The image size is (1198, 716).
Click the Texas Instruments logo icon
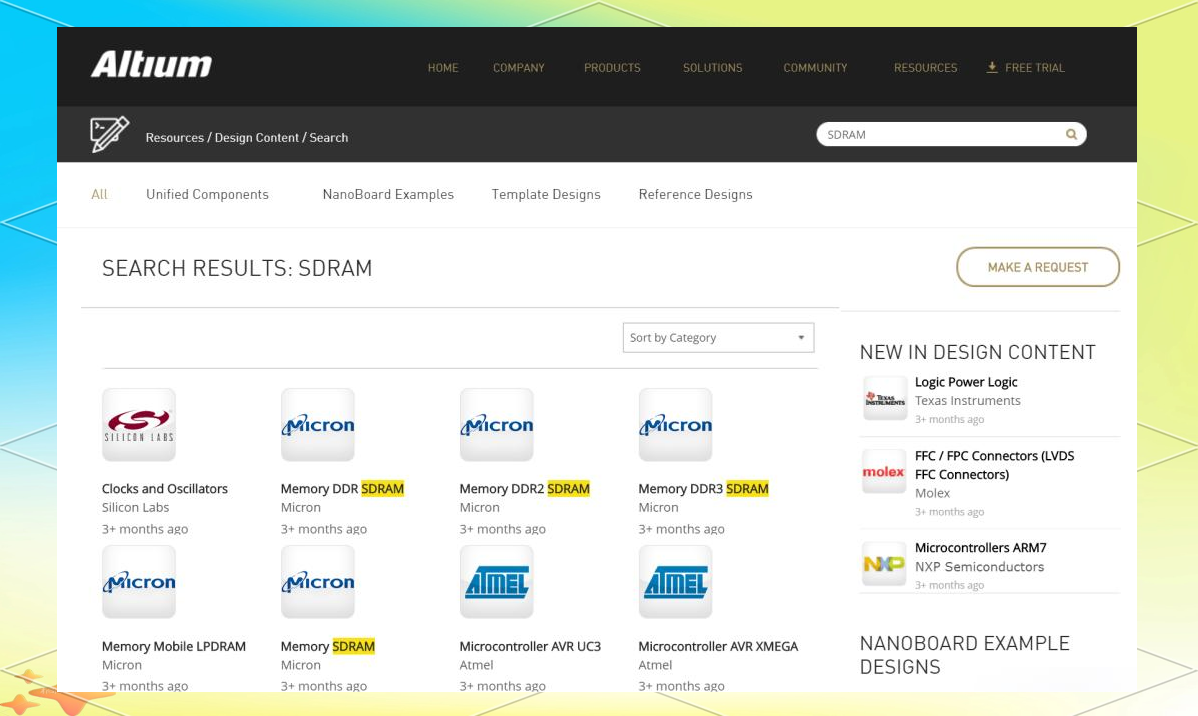click(x=885, y=398)
